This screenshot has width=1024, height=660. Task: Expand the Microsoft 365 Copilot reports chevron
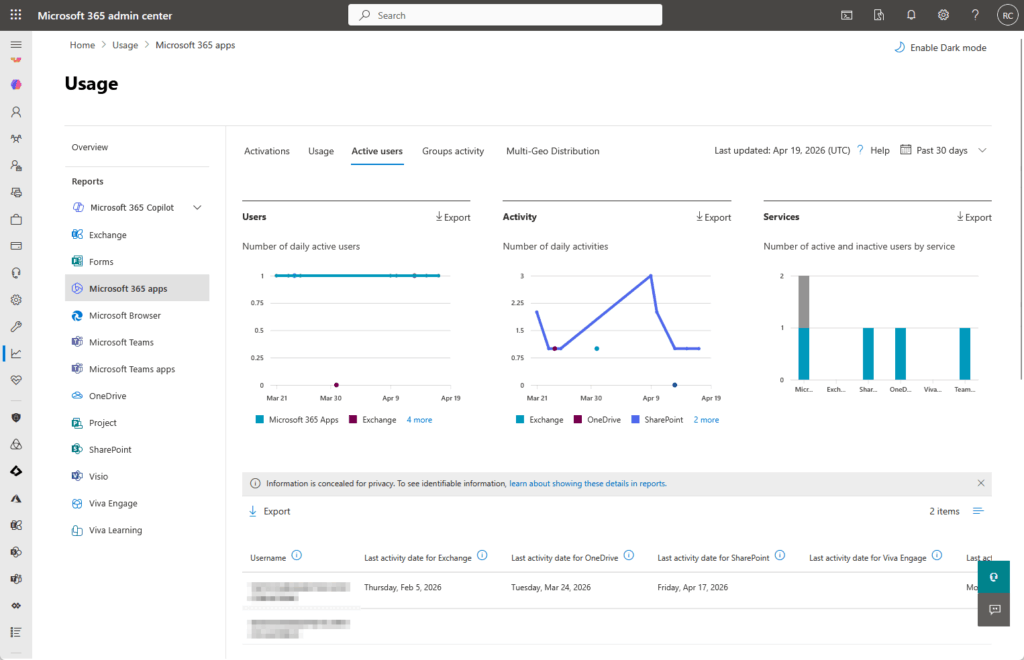tap(197, 208)
